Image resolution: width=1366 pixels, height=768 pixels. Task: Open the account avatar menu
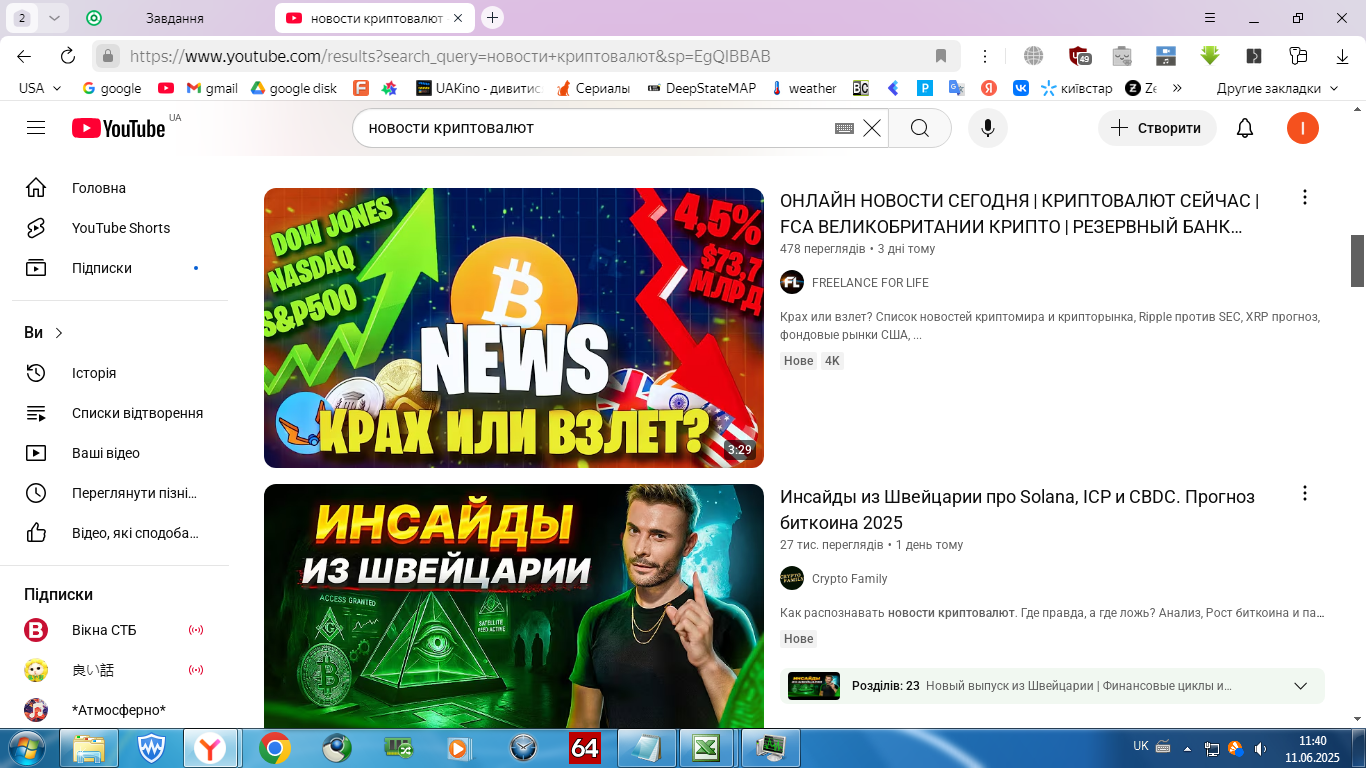(1303, 128)
